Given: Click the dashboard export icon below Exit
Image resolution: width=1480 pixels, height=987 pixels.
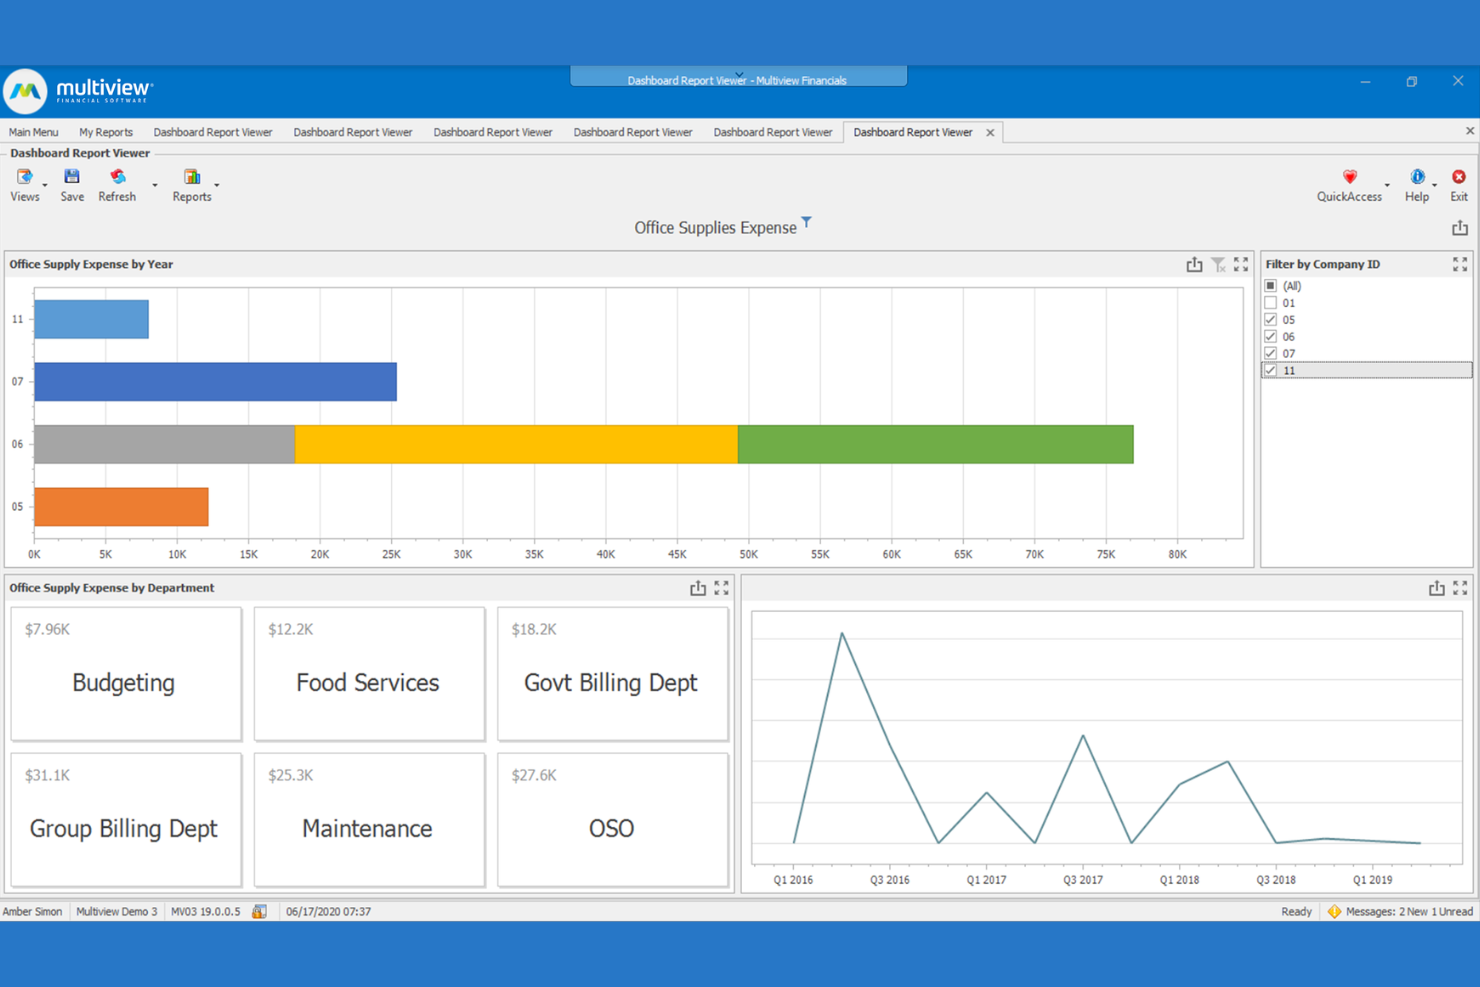Looking at the screenshot, I should point(1460,228).
